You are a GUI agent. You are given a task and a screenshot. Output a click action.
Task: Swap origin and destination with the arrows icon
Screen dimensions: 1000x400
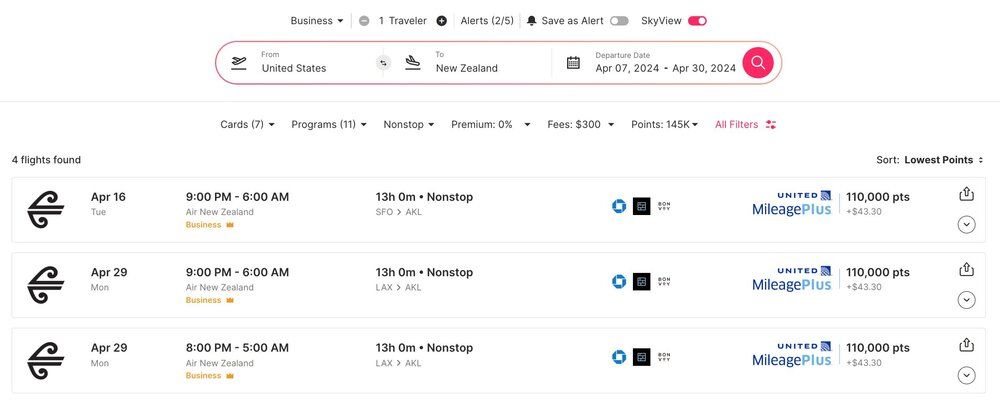pos(382,63)
